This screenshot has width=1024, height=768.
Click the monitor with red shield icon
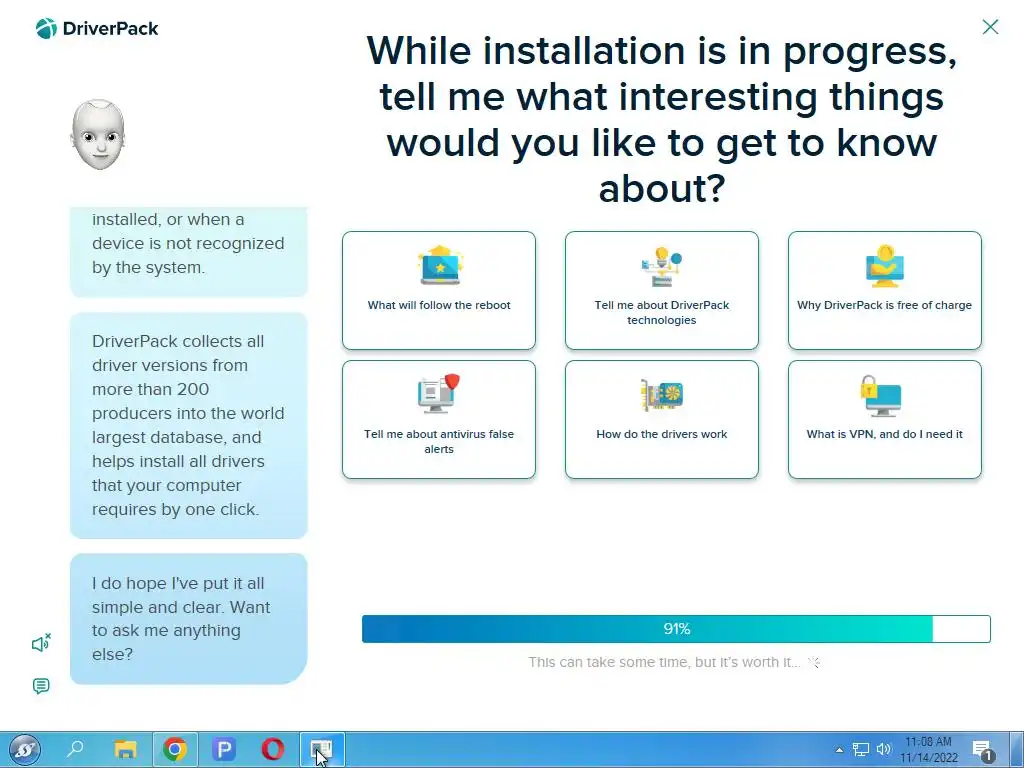(439, 394)
